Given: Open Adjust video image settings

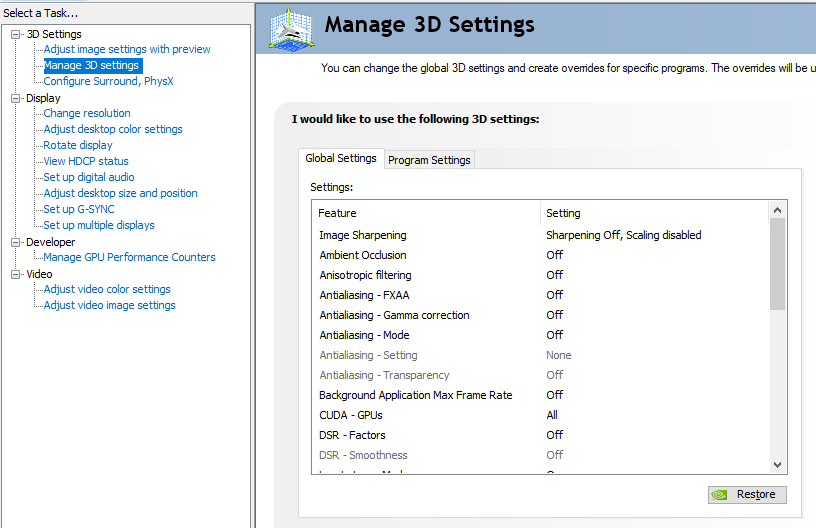Looking at the screenshot, I should coord(109,305).
